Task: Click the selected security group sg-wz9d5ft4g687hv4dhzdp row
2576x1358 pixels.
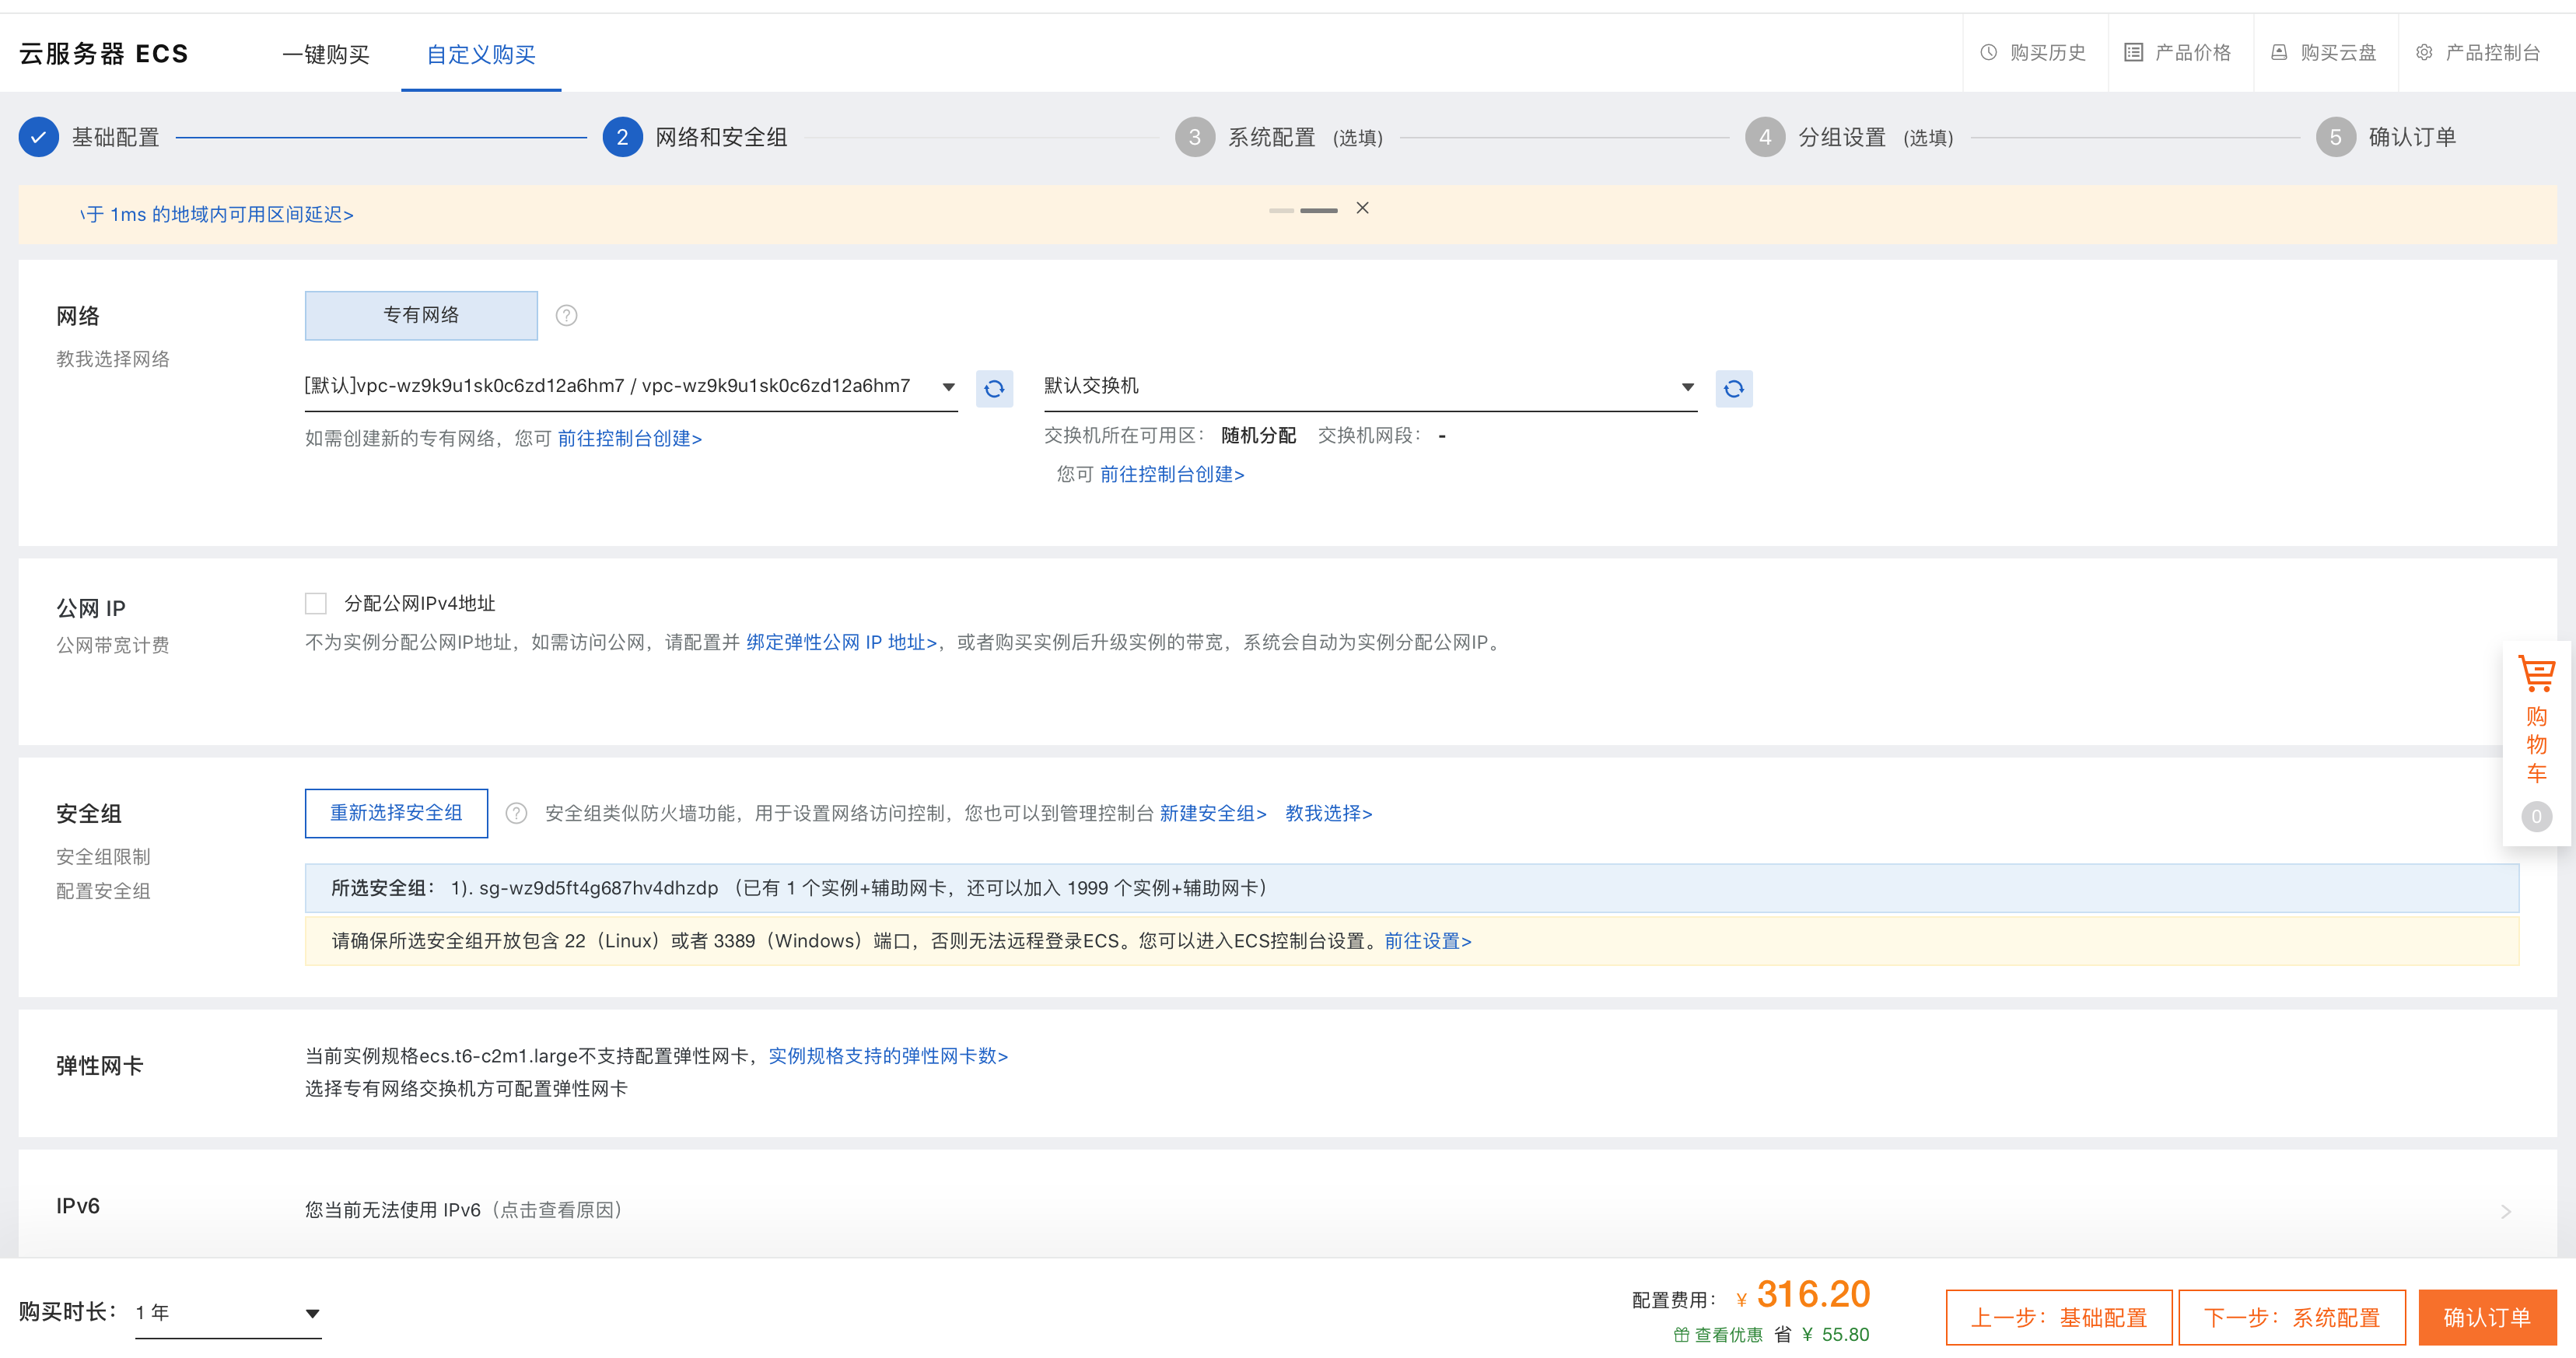Action: point(1411,888)
